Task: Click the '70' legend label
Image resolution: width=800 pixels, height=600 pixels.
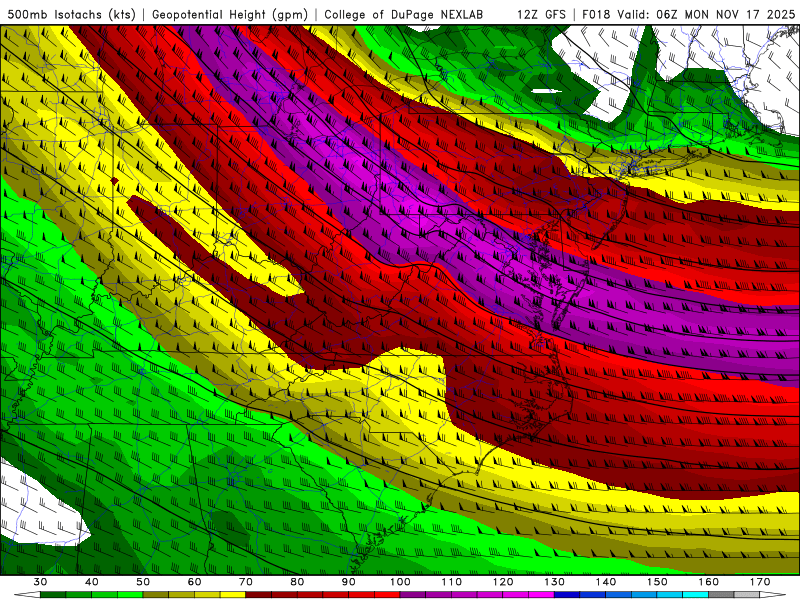Action: [x=246, y=582]
